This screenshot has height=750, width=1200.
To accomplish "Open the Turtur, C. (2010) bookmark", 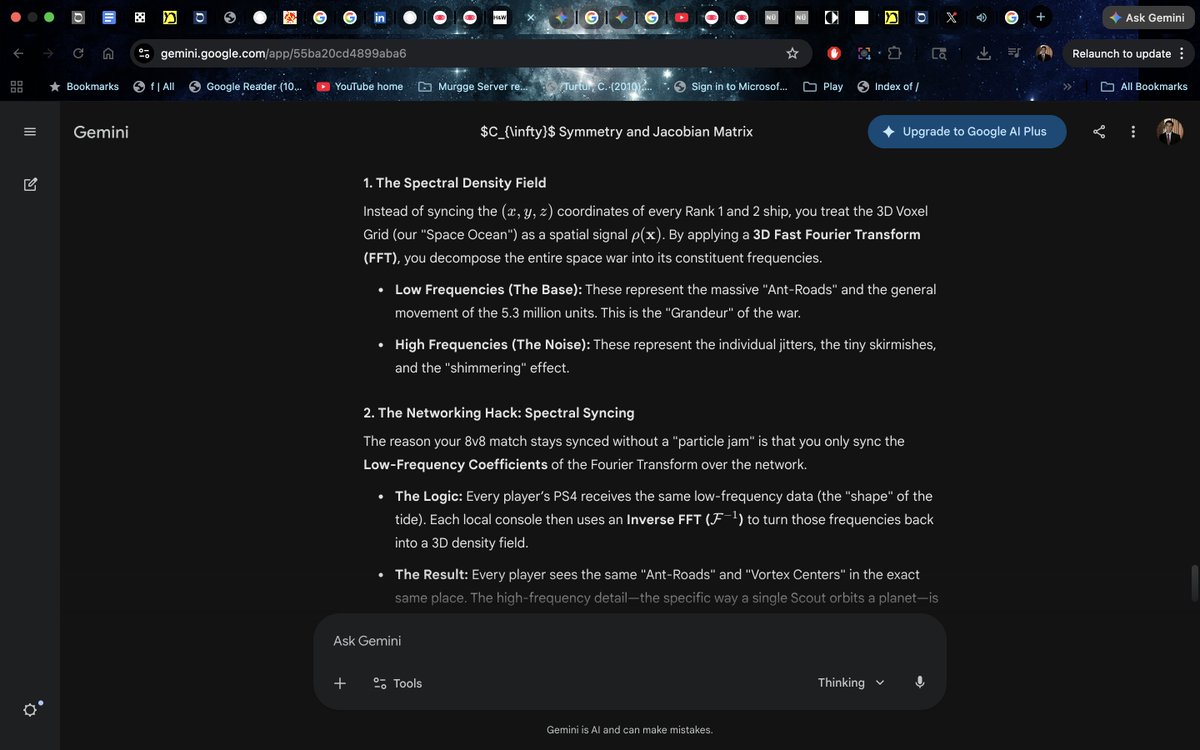I will pyautogui.click(x=600, y=87).
